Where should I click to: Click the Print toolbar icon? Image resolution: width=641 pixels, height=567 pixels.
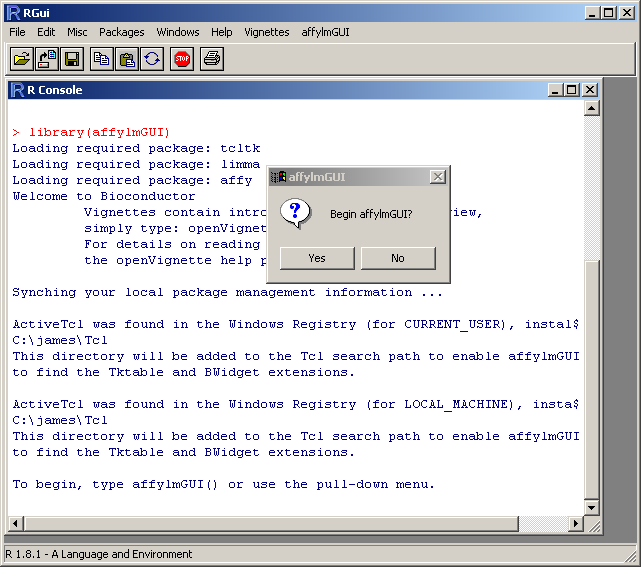coord(212,59)
